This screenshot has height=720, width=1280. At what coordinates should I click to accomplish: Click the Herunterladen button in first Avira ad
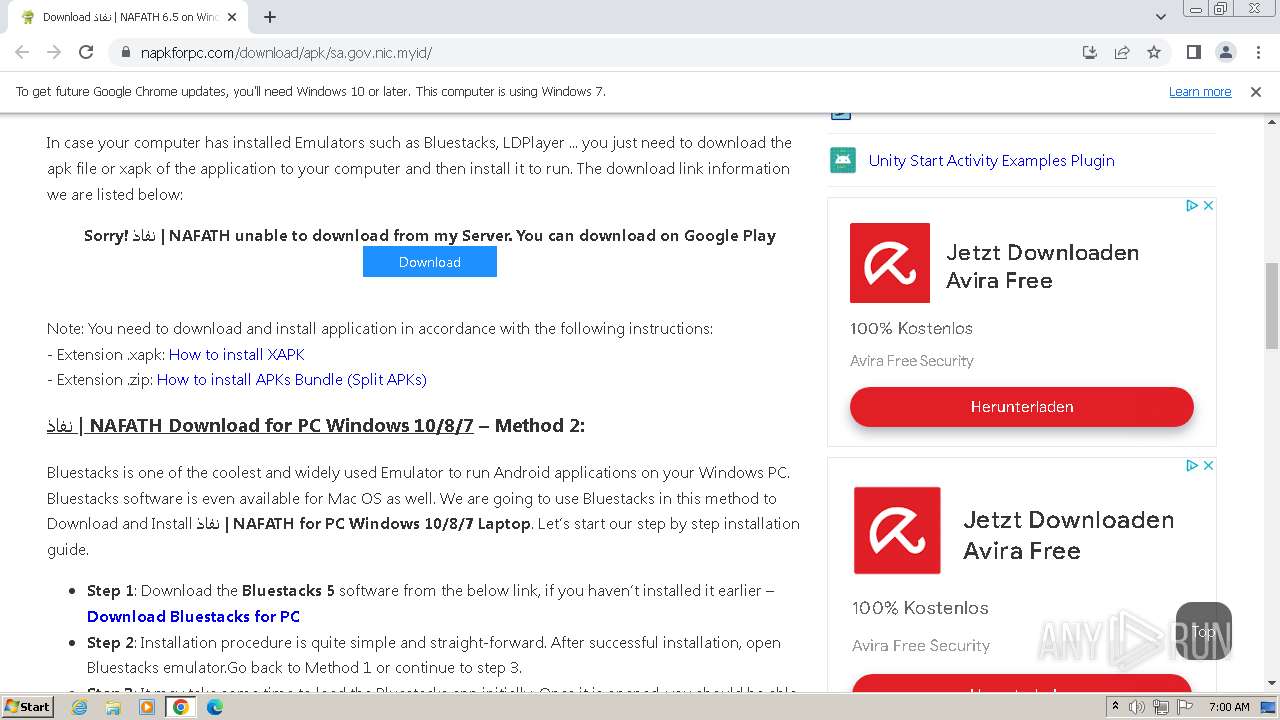(x=1022, y=407)
